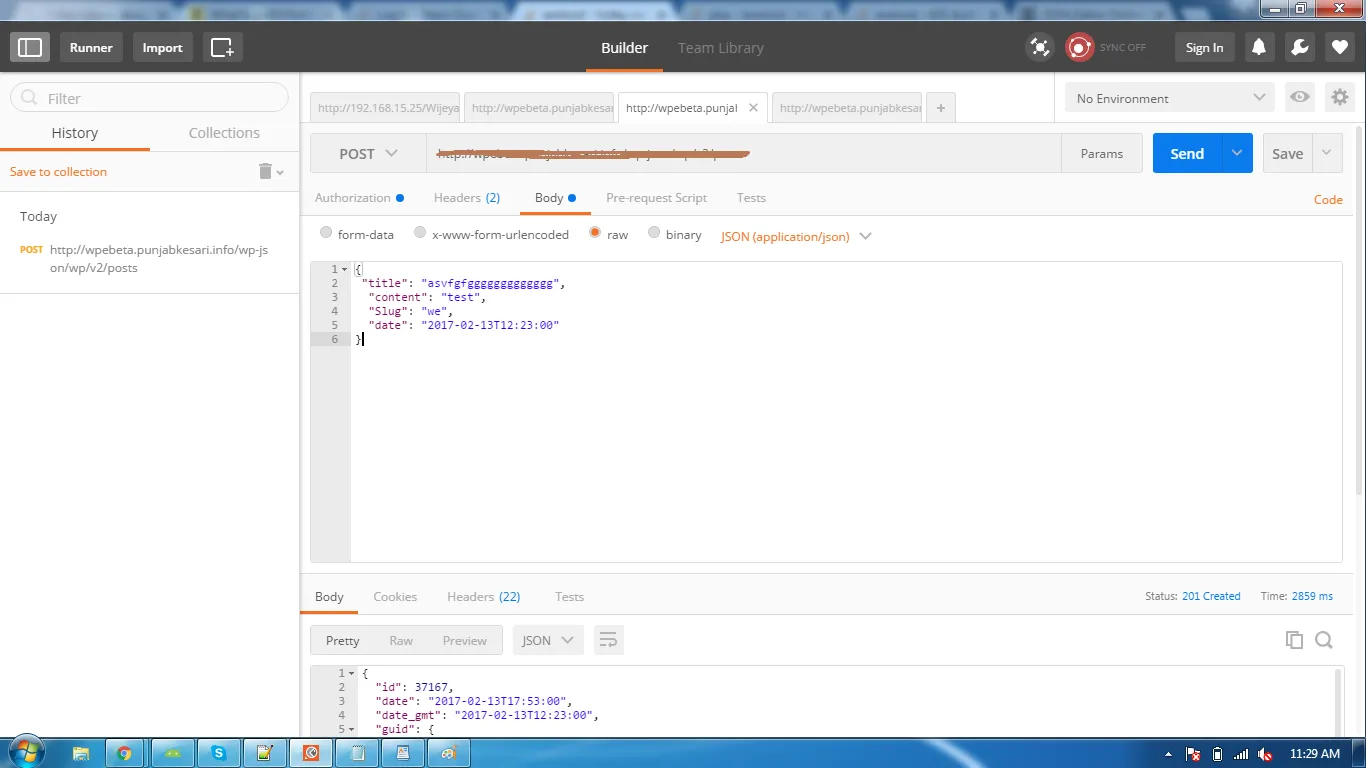Image resolution: width=1366 pixels, height=768 pixels.
Task: Open the Pre-request Script tab
Action: (x=656, y=197)
